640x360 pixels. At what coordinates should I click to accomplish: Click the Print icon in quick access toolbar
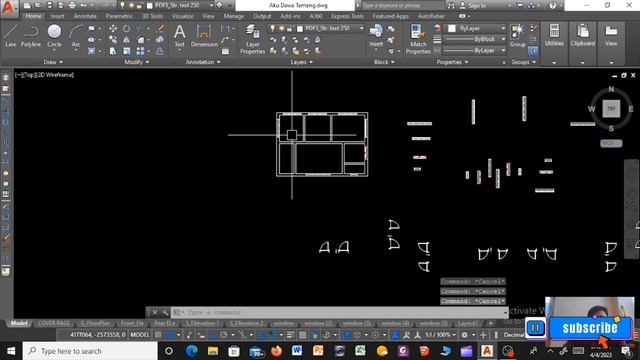pos(72,5)
